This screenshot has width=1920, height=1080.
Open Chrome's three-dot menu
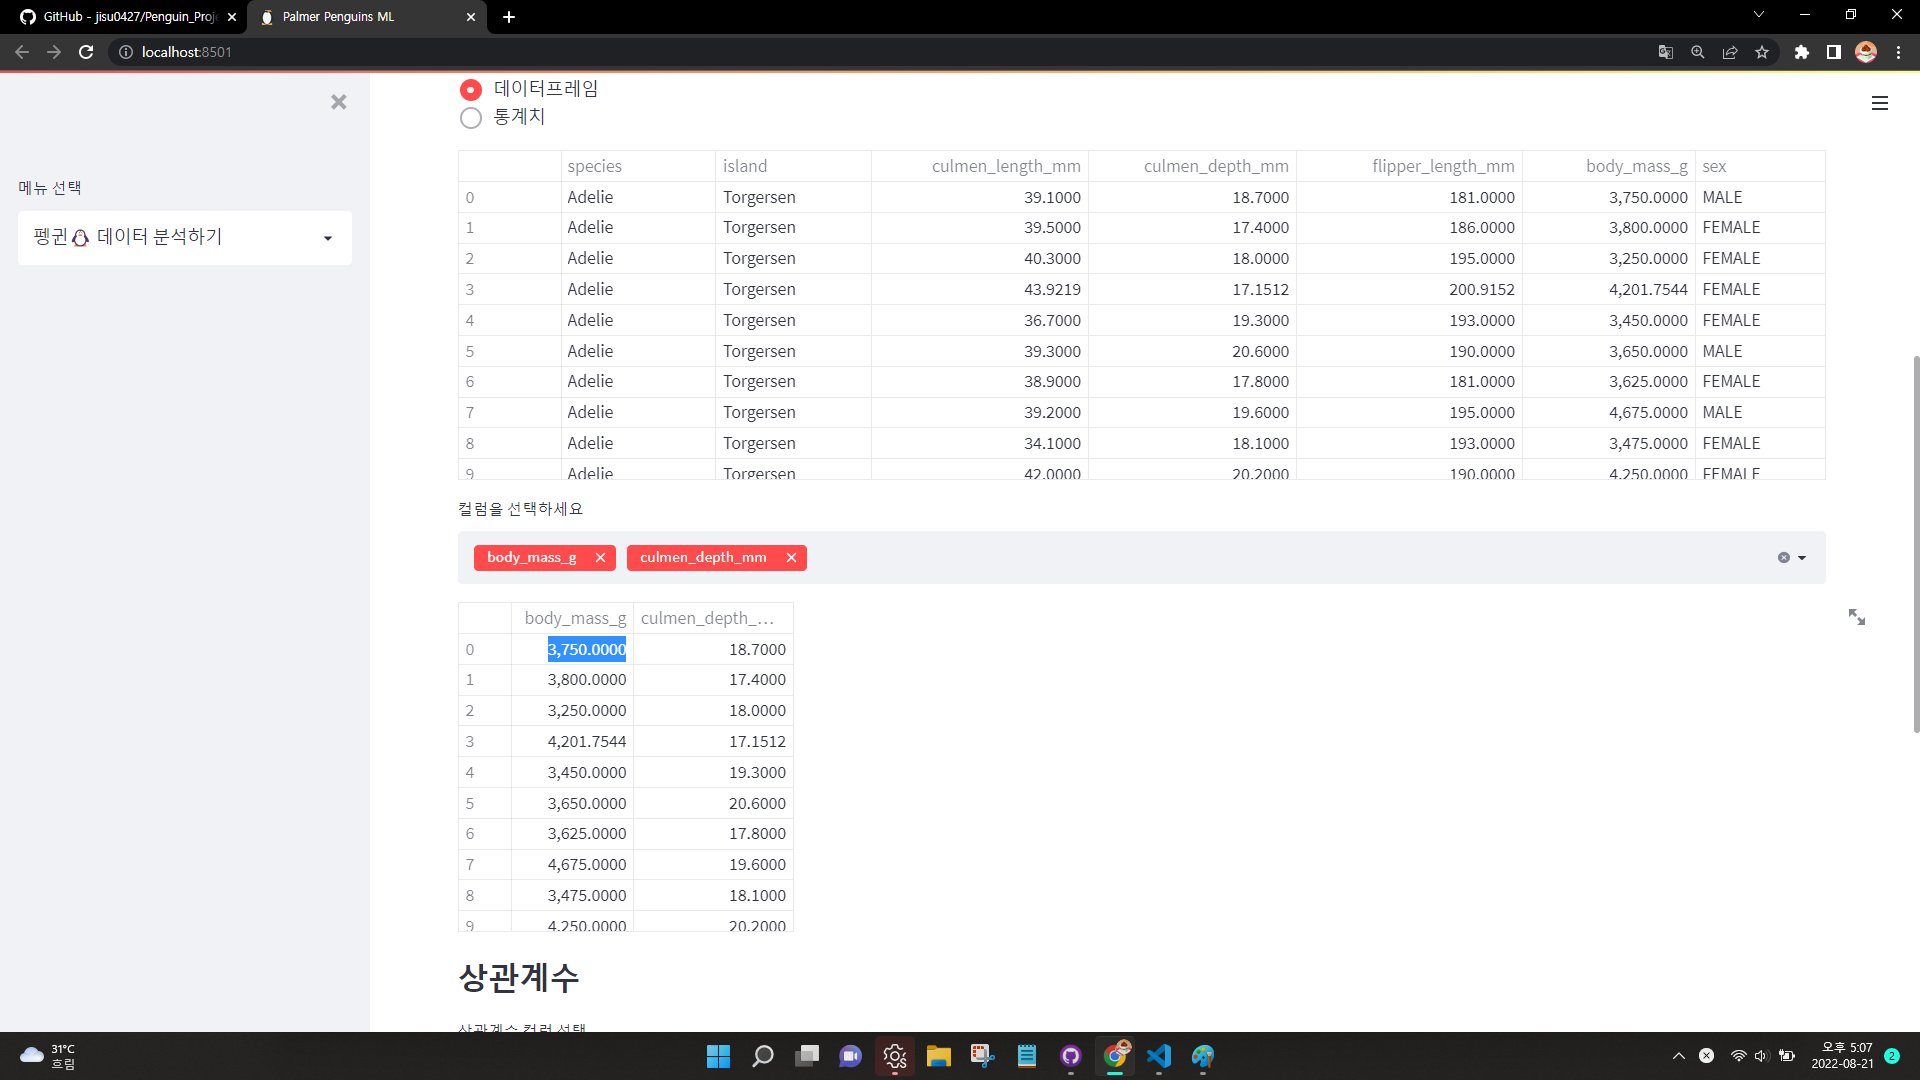click(x=1898, y=52)
